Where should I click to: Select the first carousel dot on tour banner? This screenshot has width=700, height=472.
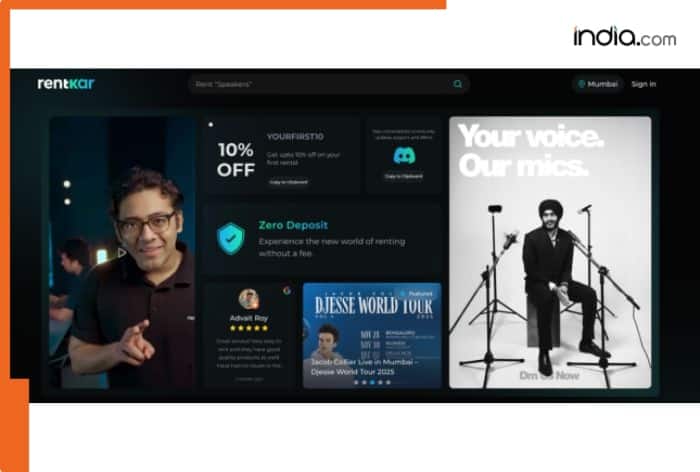(356, 382)
